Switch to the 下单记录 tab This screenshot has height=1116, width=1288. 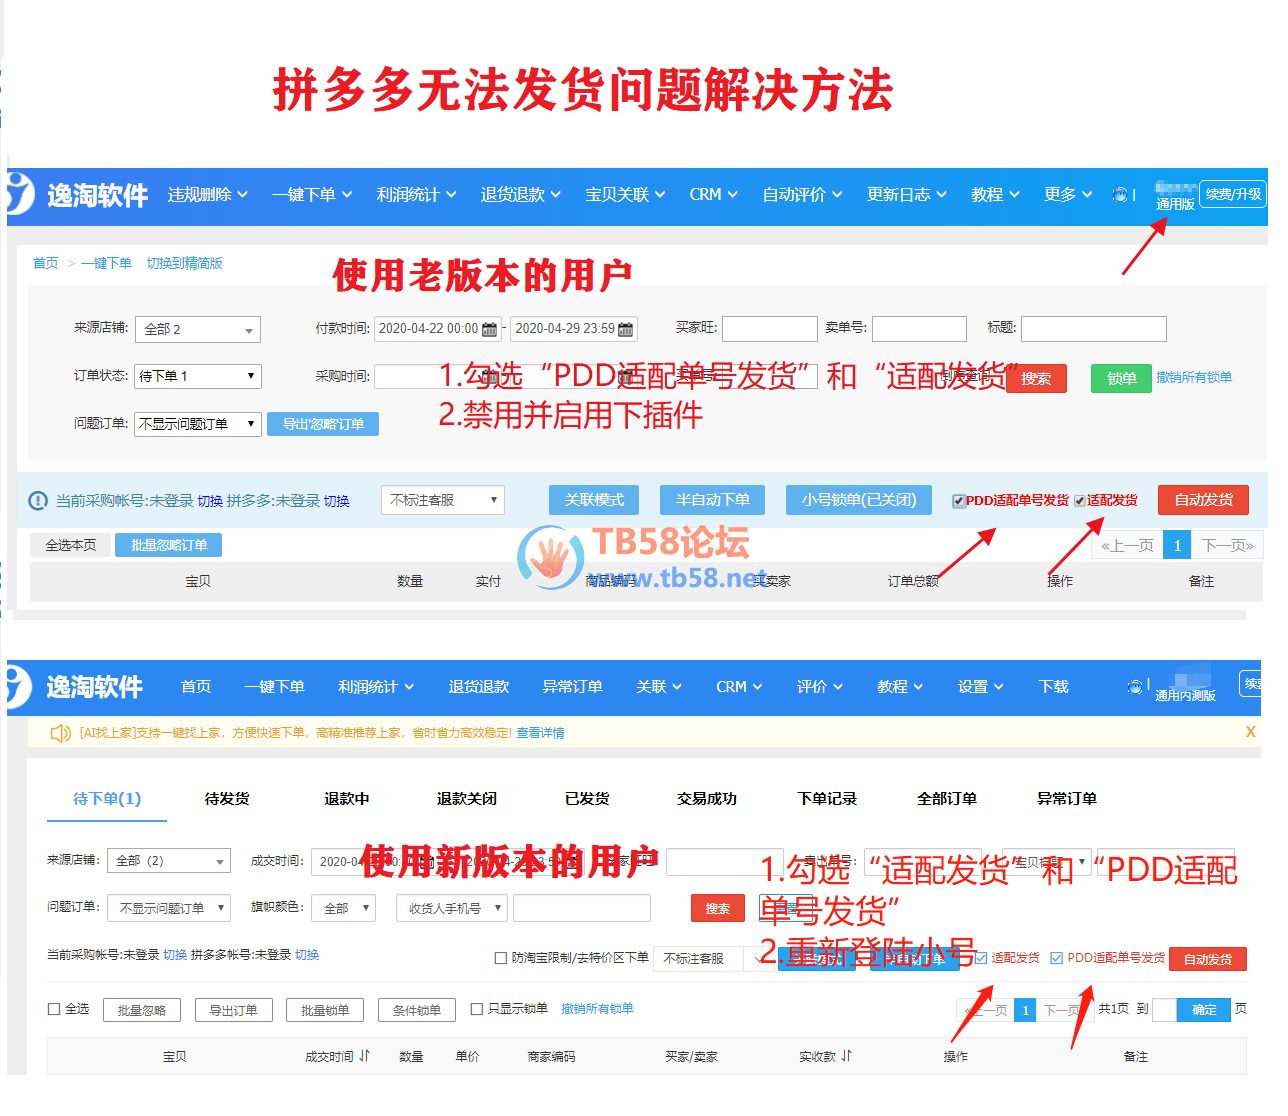[x=827, y=799]
